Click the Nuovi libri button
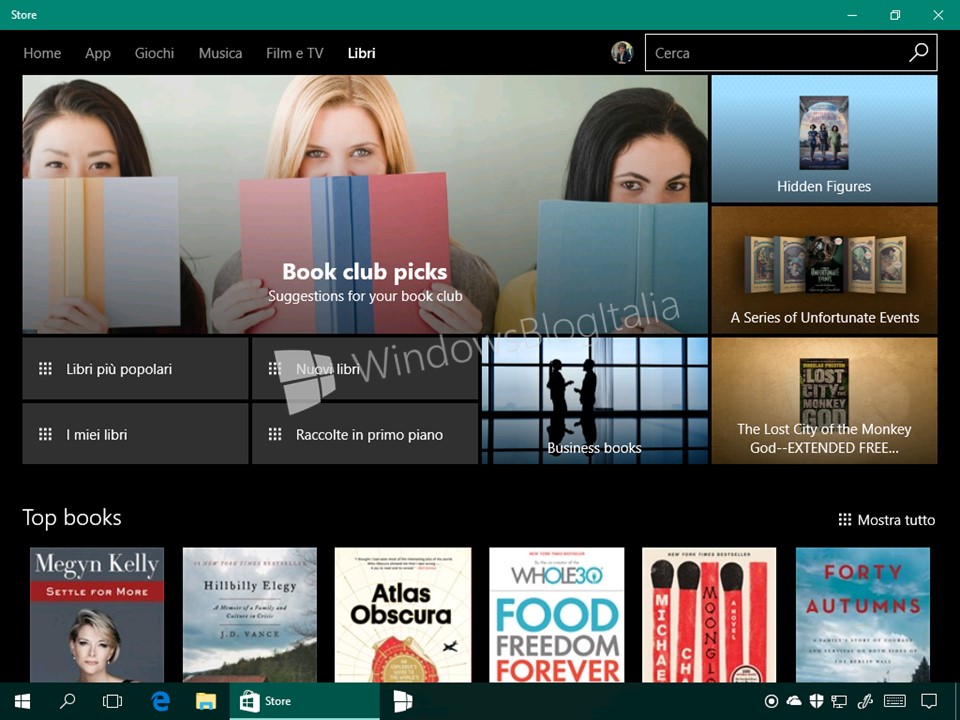The image size is (960, 720). [365, 369]
